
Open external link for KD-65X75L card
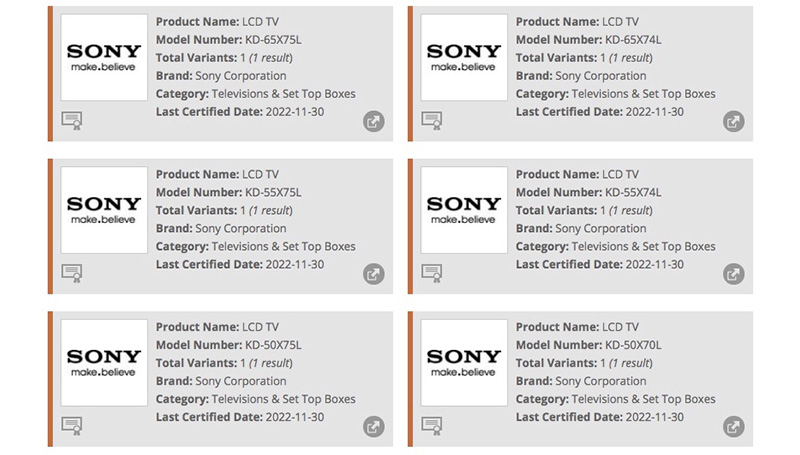(x=373, y=121)
